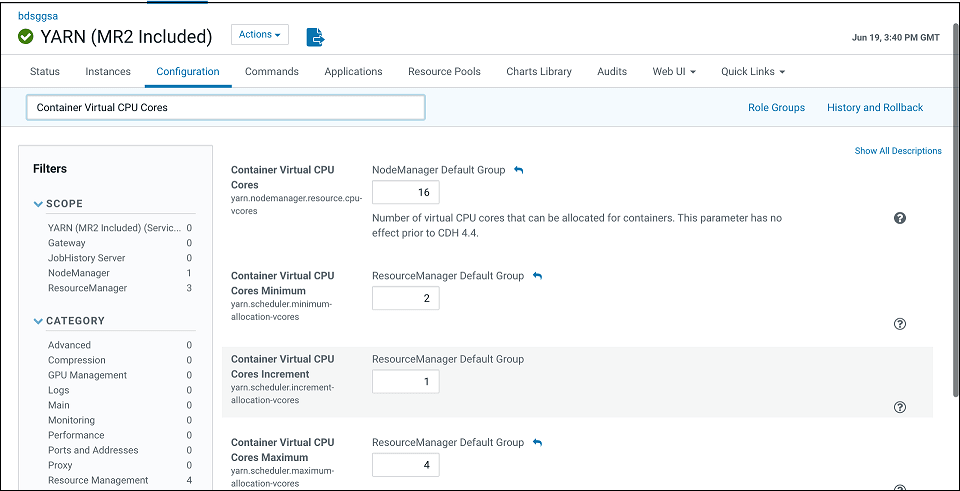Open the Quick Links dropdown

753,72
